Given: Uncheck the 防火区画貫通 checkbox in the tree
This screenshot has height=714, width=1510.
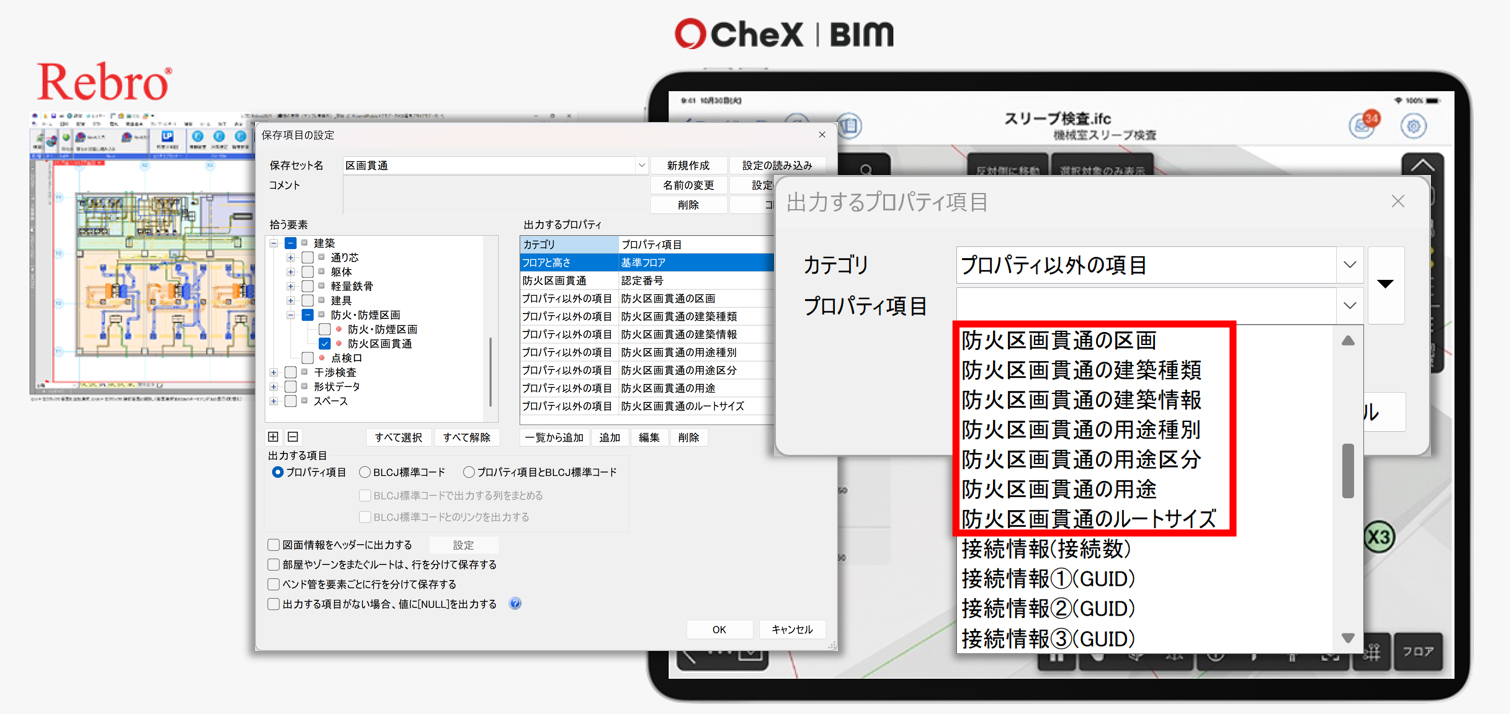Looking at the screenshot, I should pos(325,344).
